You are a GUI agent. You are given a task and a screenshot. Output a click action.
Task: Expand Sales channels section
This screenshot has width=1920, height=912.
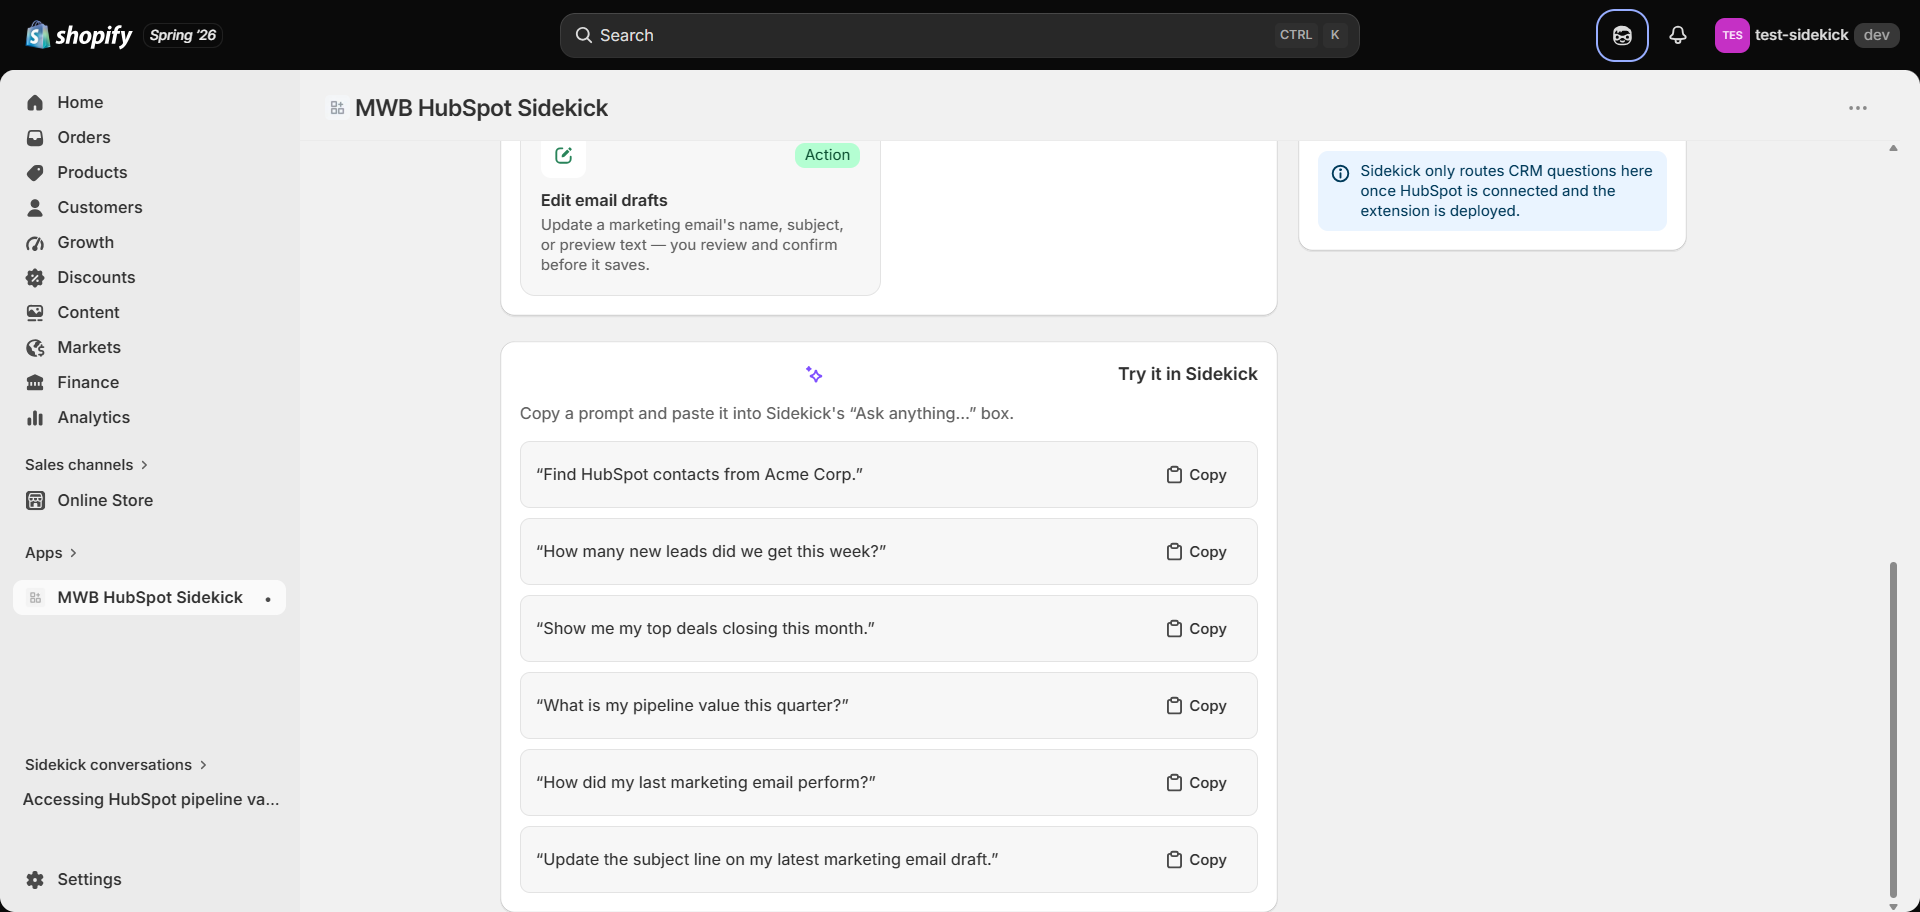point(86,465)
